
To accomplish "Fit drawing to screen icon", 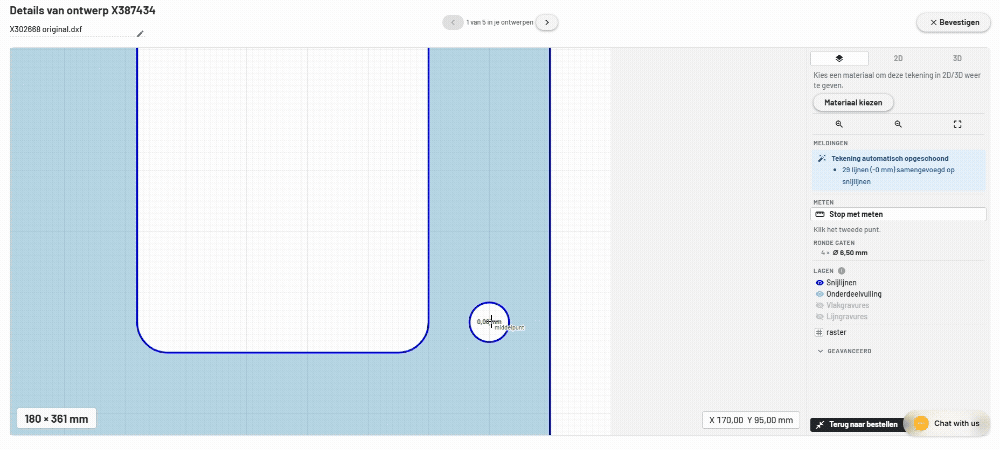I will (x=957, y=124).
